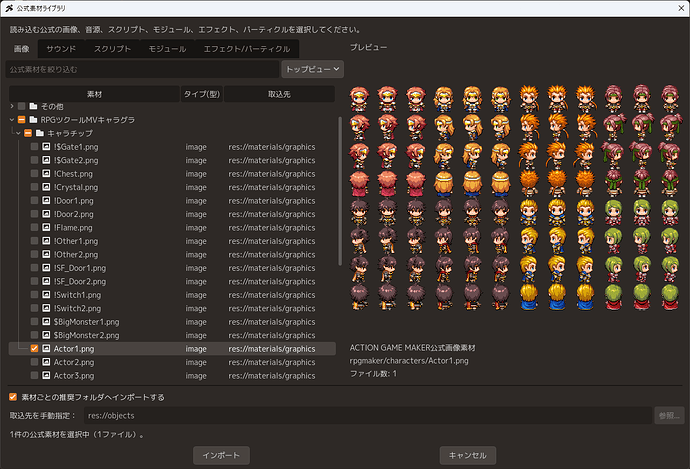Click the image icon beside !$Gate2.png
The height and width of the screenshot is (469, 690).
click(46, 160)
